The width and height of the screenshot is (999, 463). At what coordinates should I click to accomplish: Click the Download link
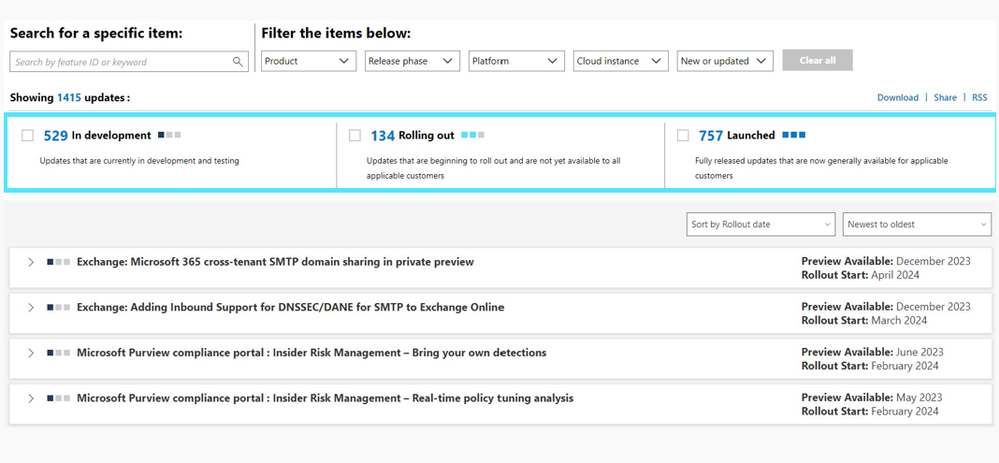coord(898,97)
